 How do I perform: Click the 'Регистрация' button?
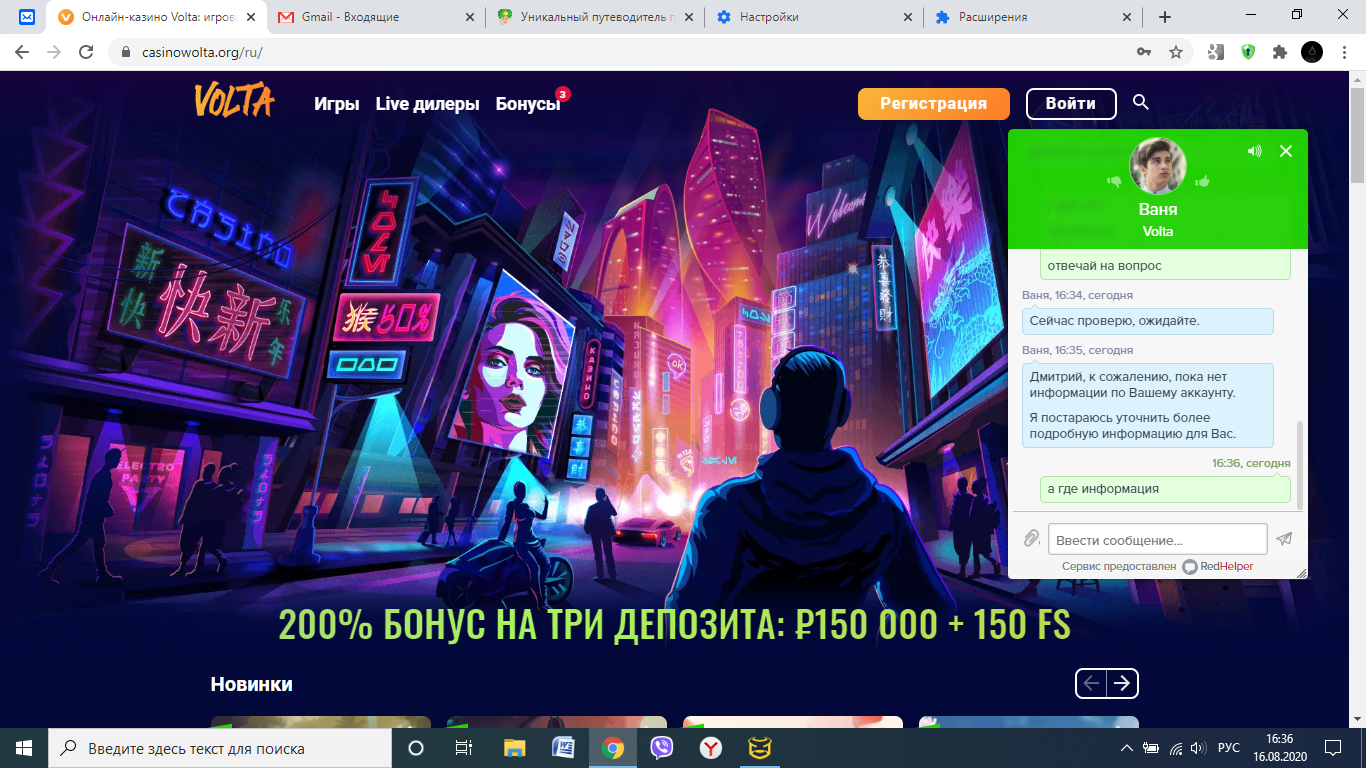pos(933,103)
